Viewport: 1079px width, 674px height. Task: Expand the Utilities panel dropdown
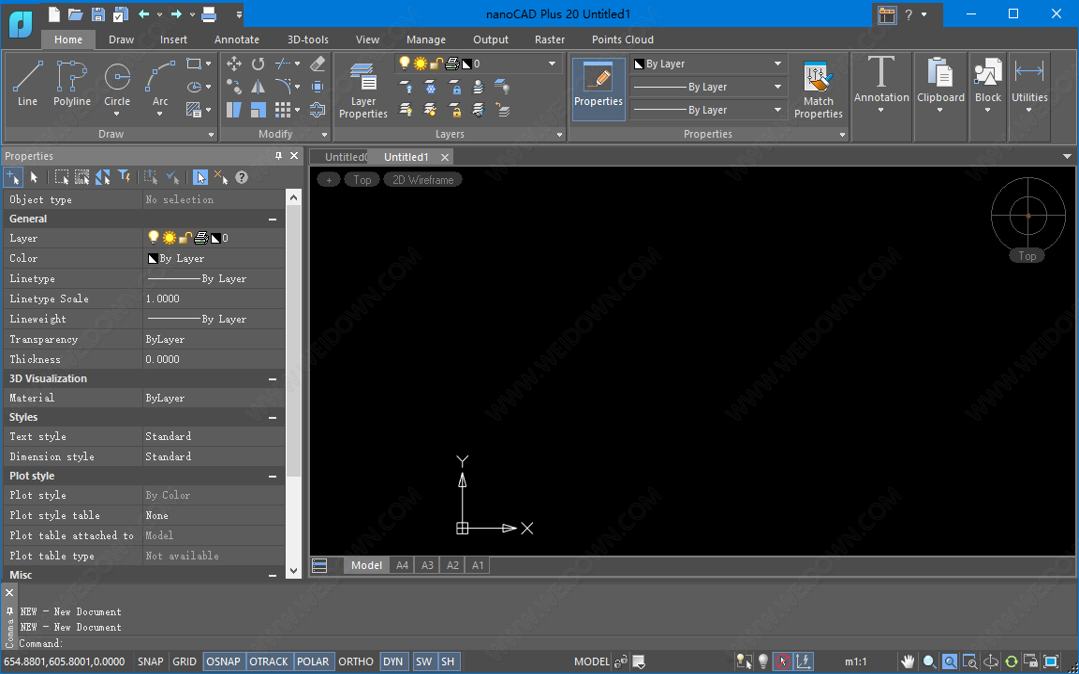1029,110
